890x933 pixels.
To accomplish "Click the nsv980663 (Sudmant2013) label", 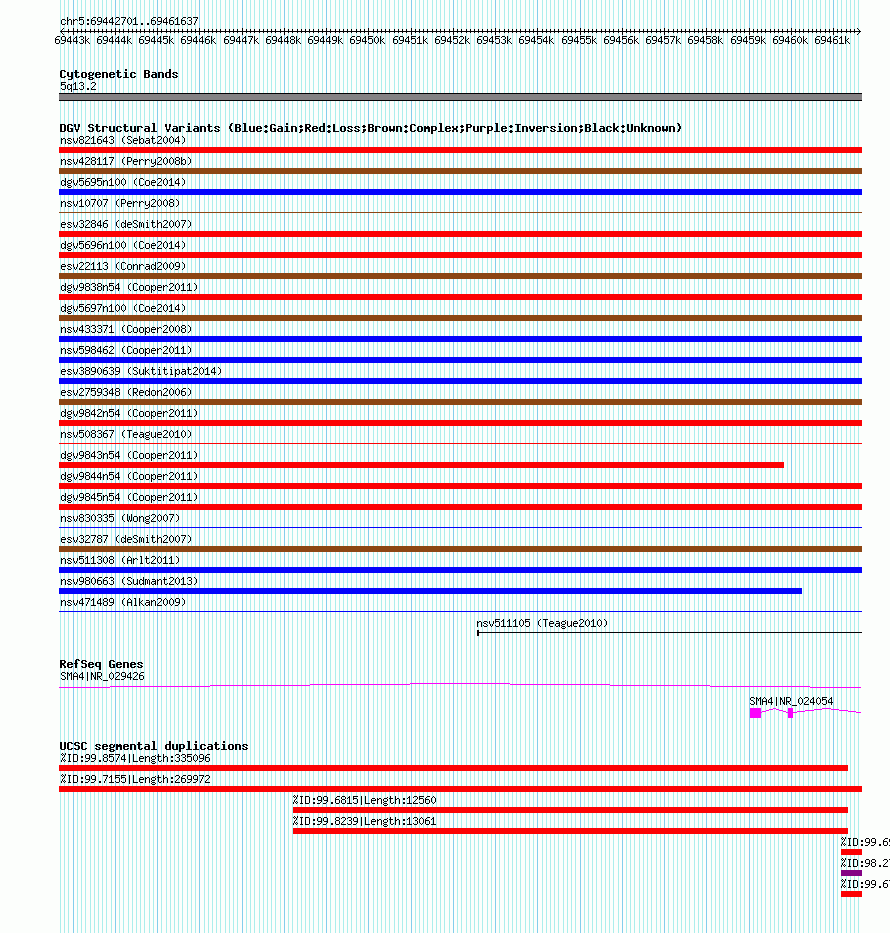I will click(x=129, y=581).
